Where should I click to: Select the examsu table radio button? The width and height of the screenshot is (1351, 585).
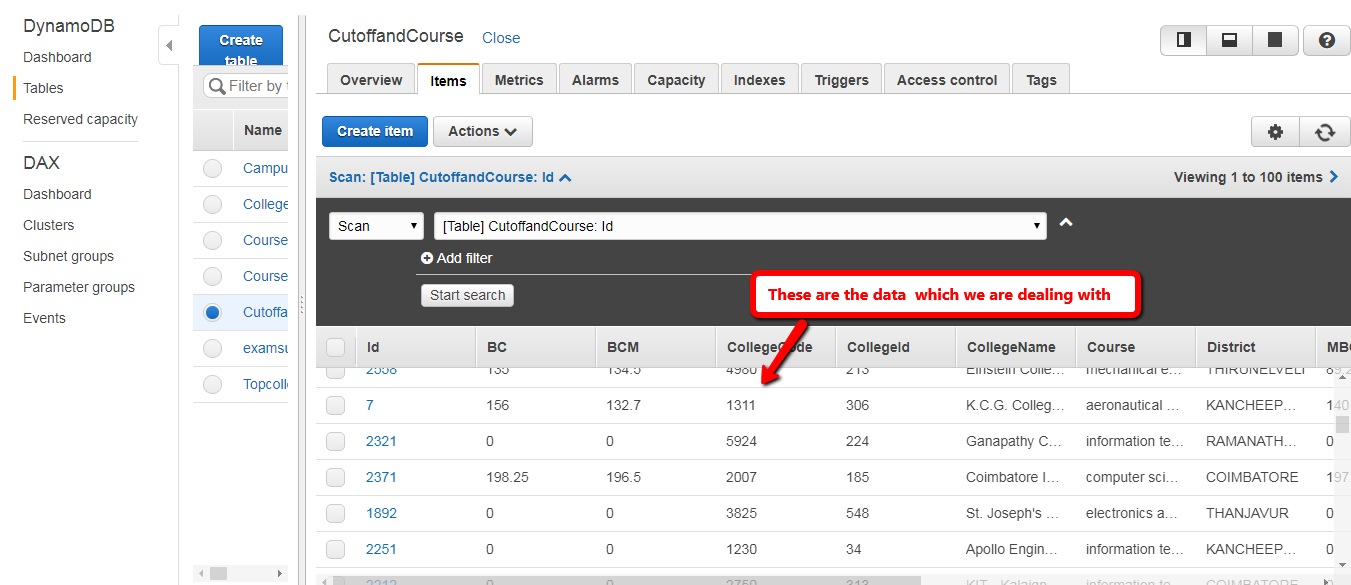click(212, 348)
